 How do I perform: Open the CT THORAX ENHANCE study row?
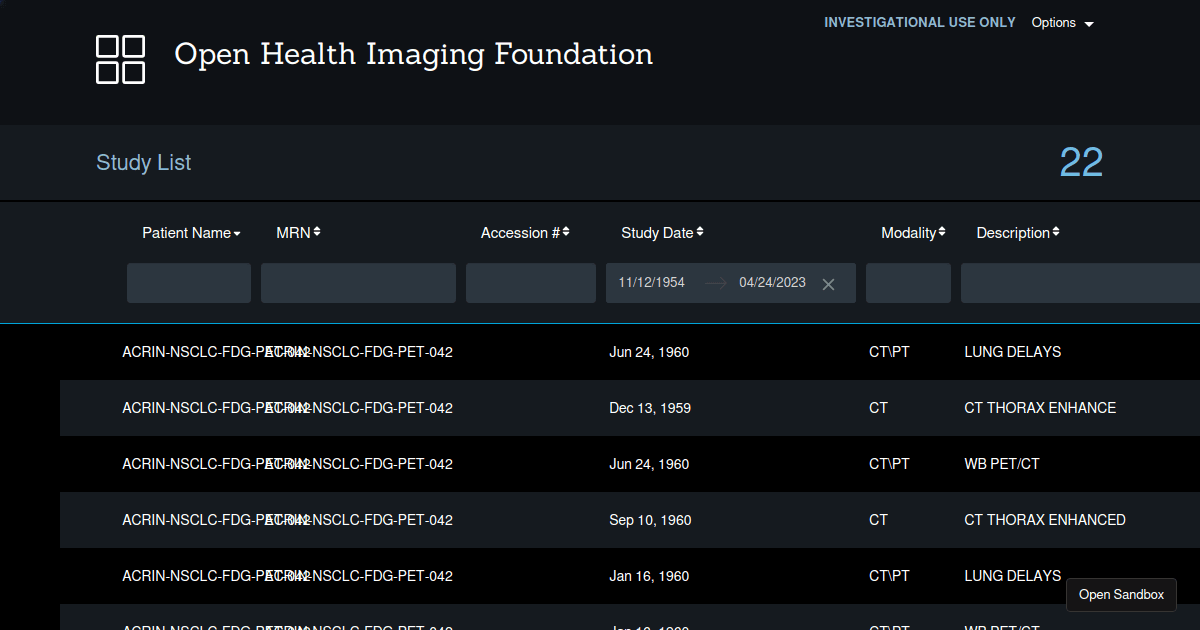click(x=1039, y=408)
